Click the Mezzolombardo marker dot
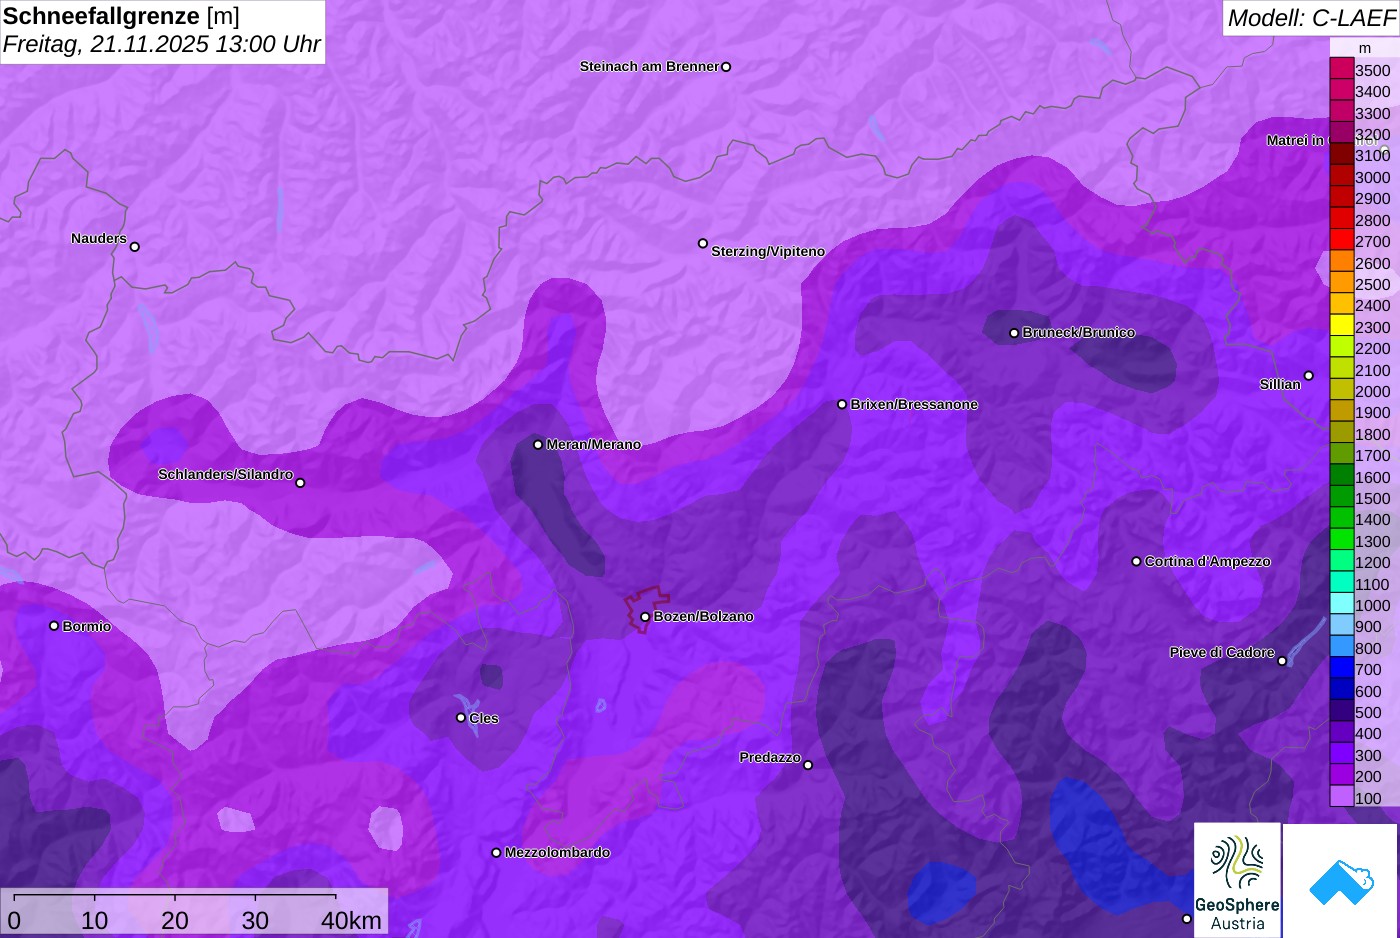Image resolution: width=1400 pixels, height=938 pixels. pos(496,853)
